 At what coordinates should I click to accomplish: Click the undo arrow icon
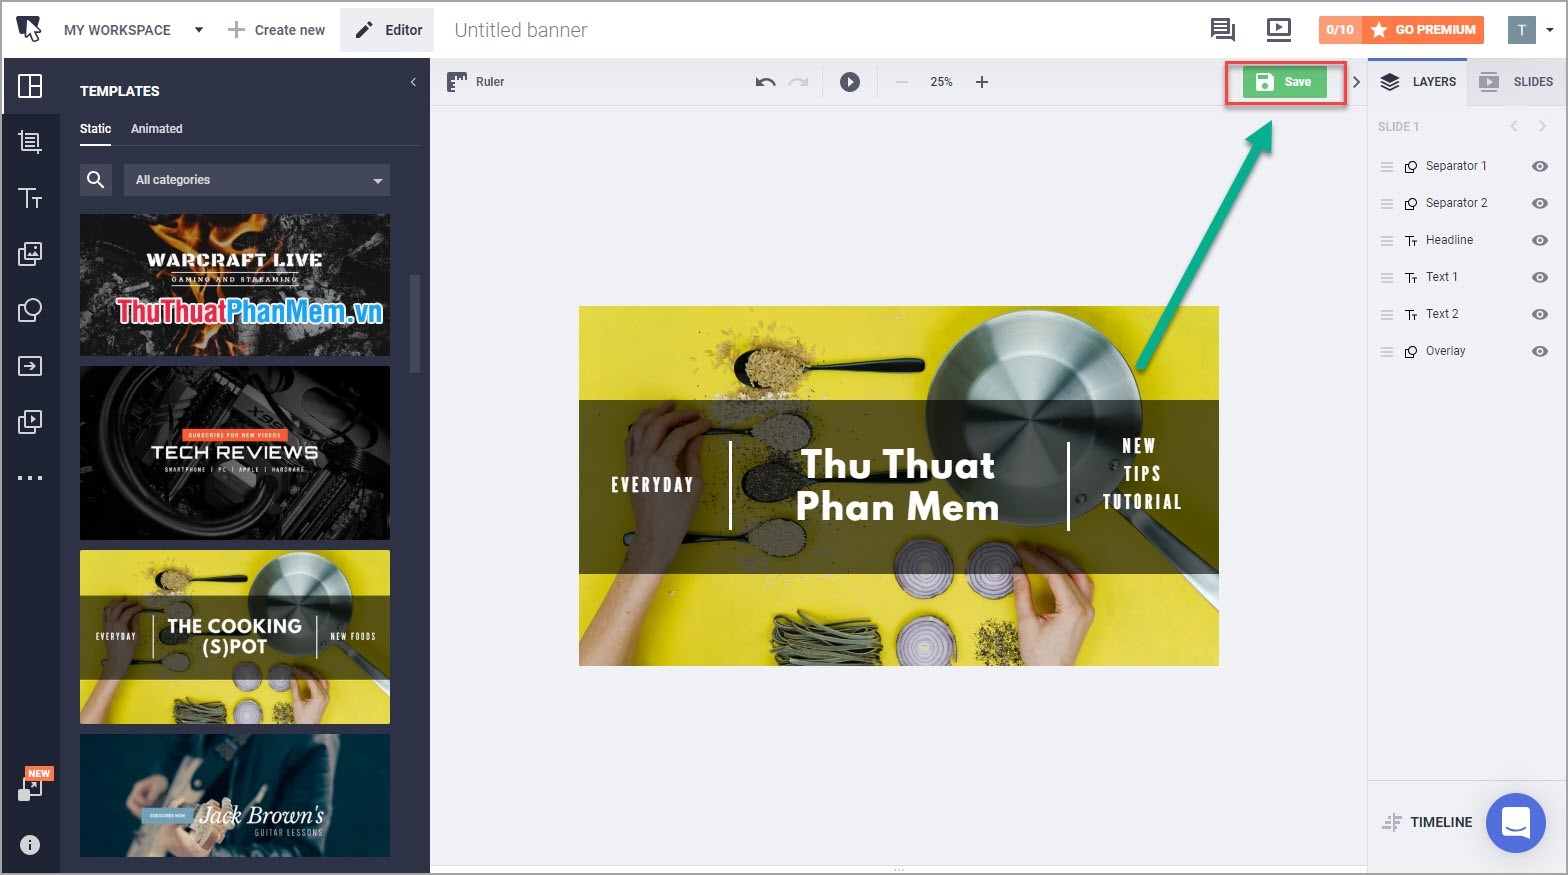[x=765, y=82]
